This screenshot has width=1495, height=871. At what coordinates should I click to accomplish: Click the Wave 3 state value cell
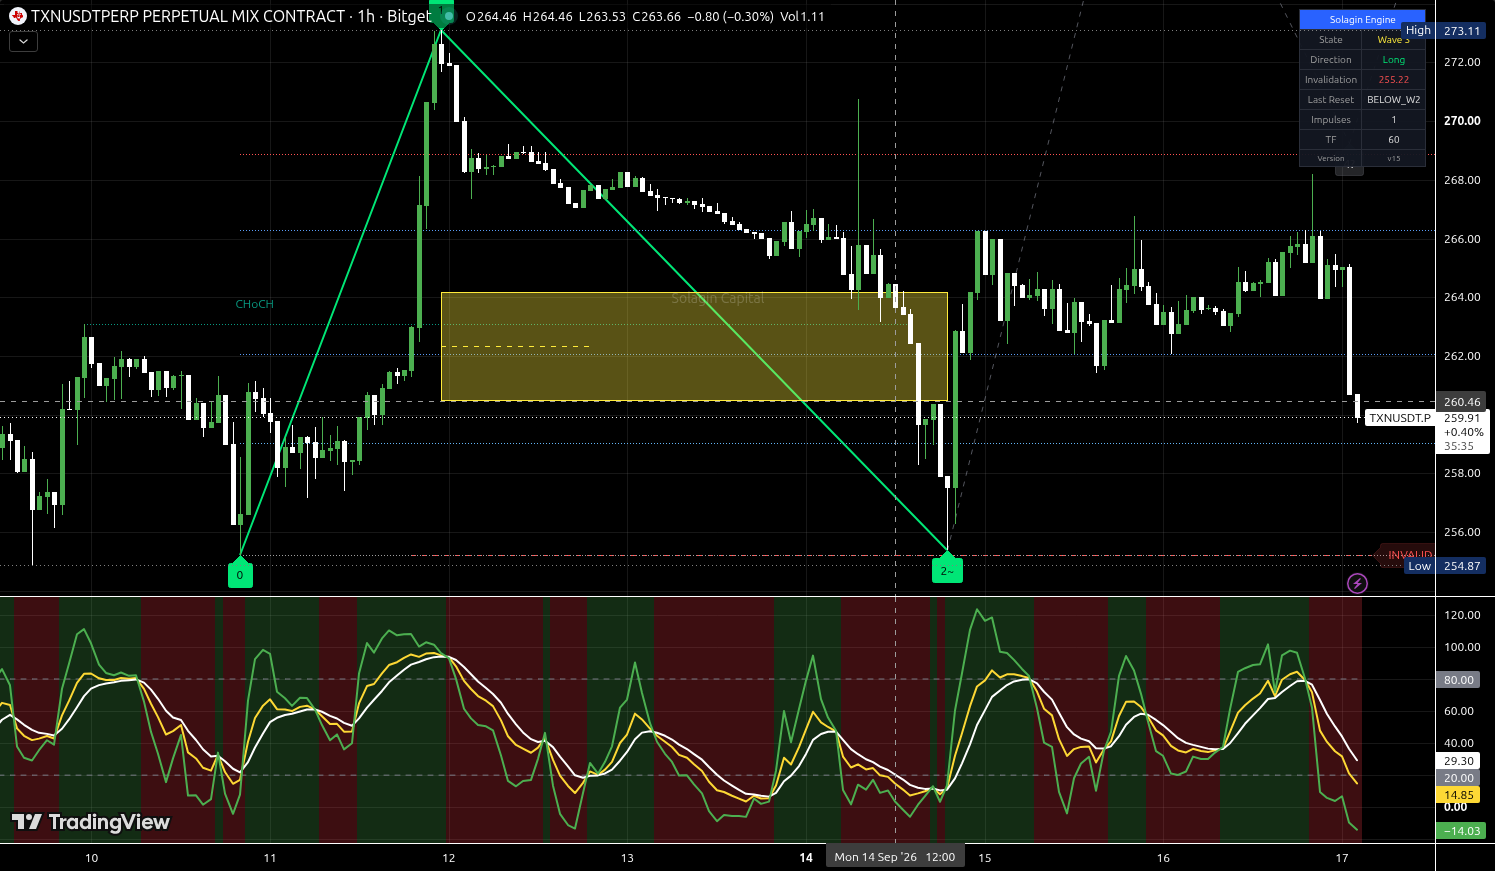click(x=1393, y=40)
